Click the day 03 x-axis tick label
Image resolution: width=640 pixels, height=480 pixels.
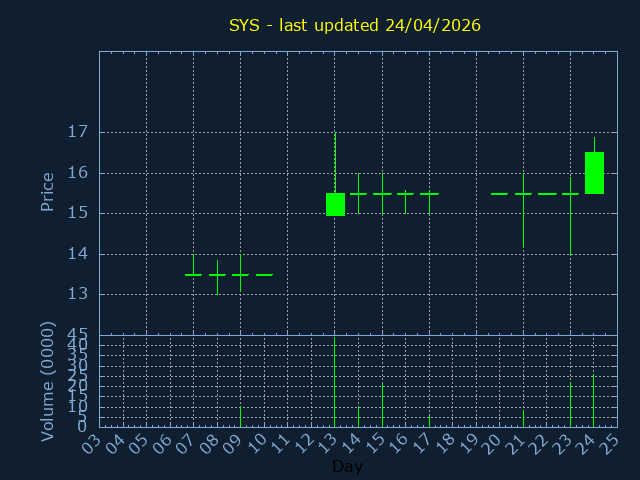92,443
